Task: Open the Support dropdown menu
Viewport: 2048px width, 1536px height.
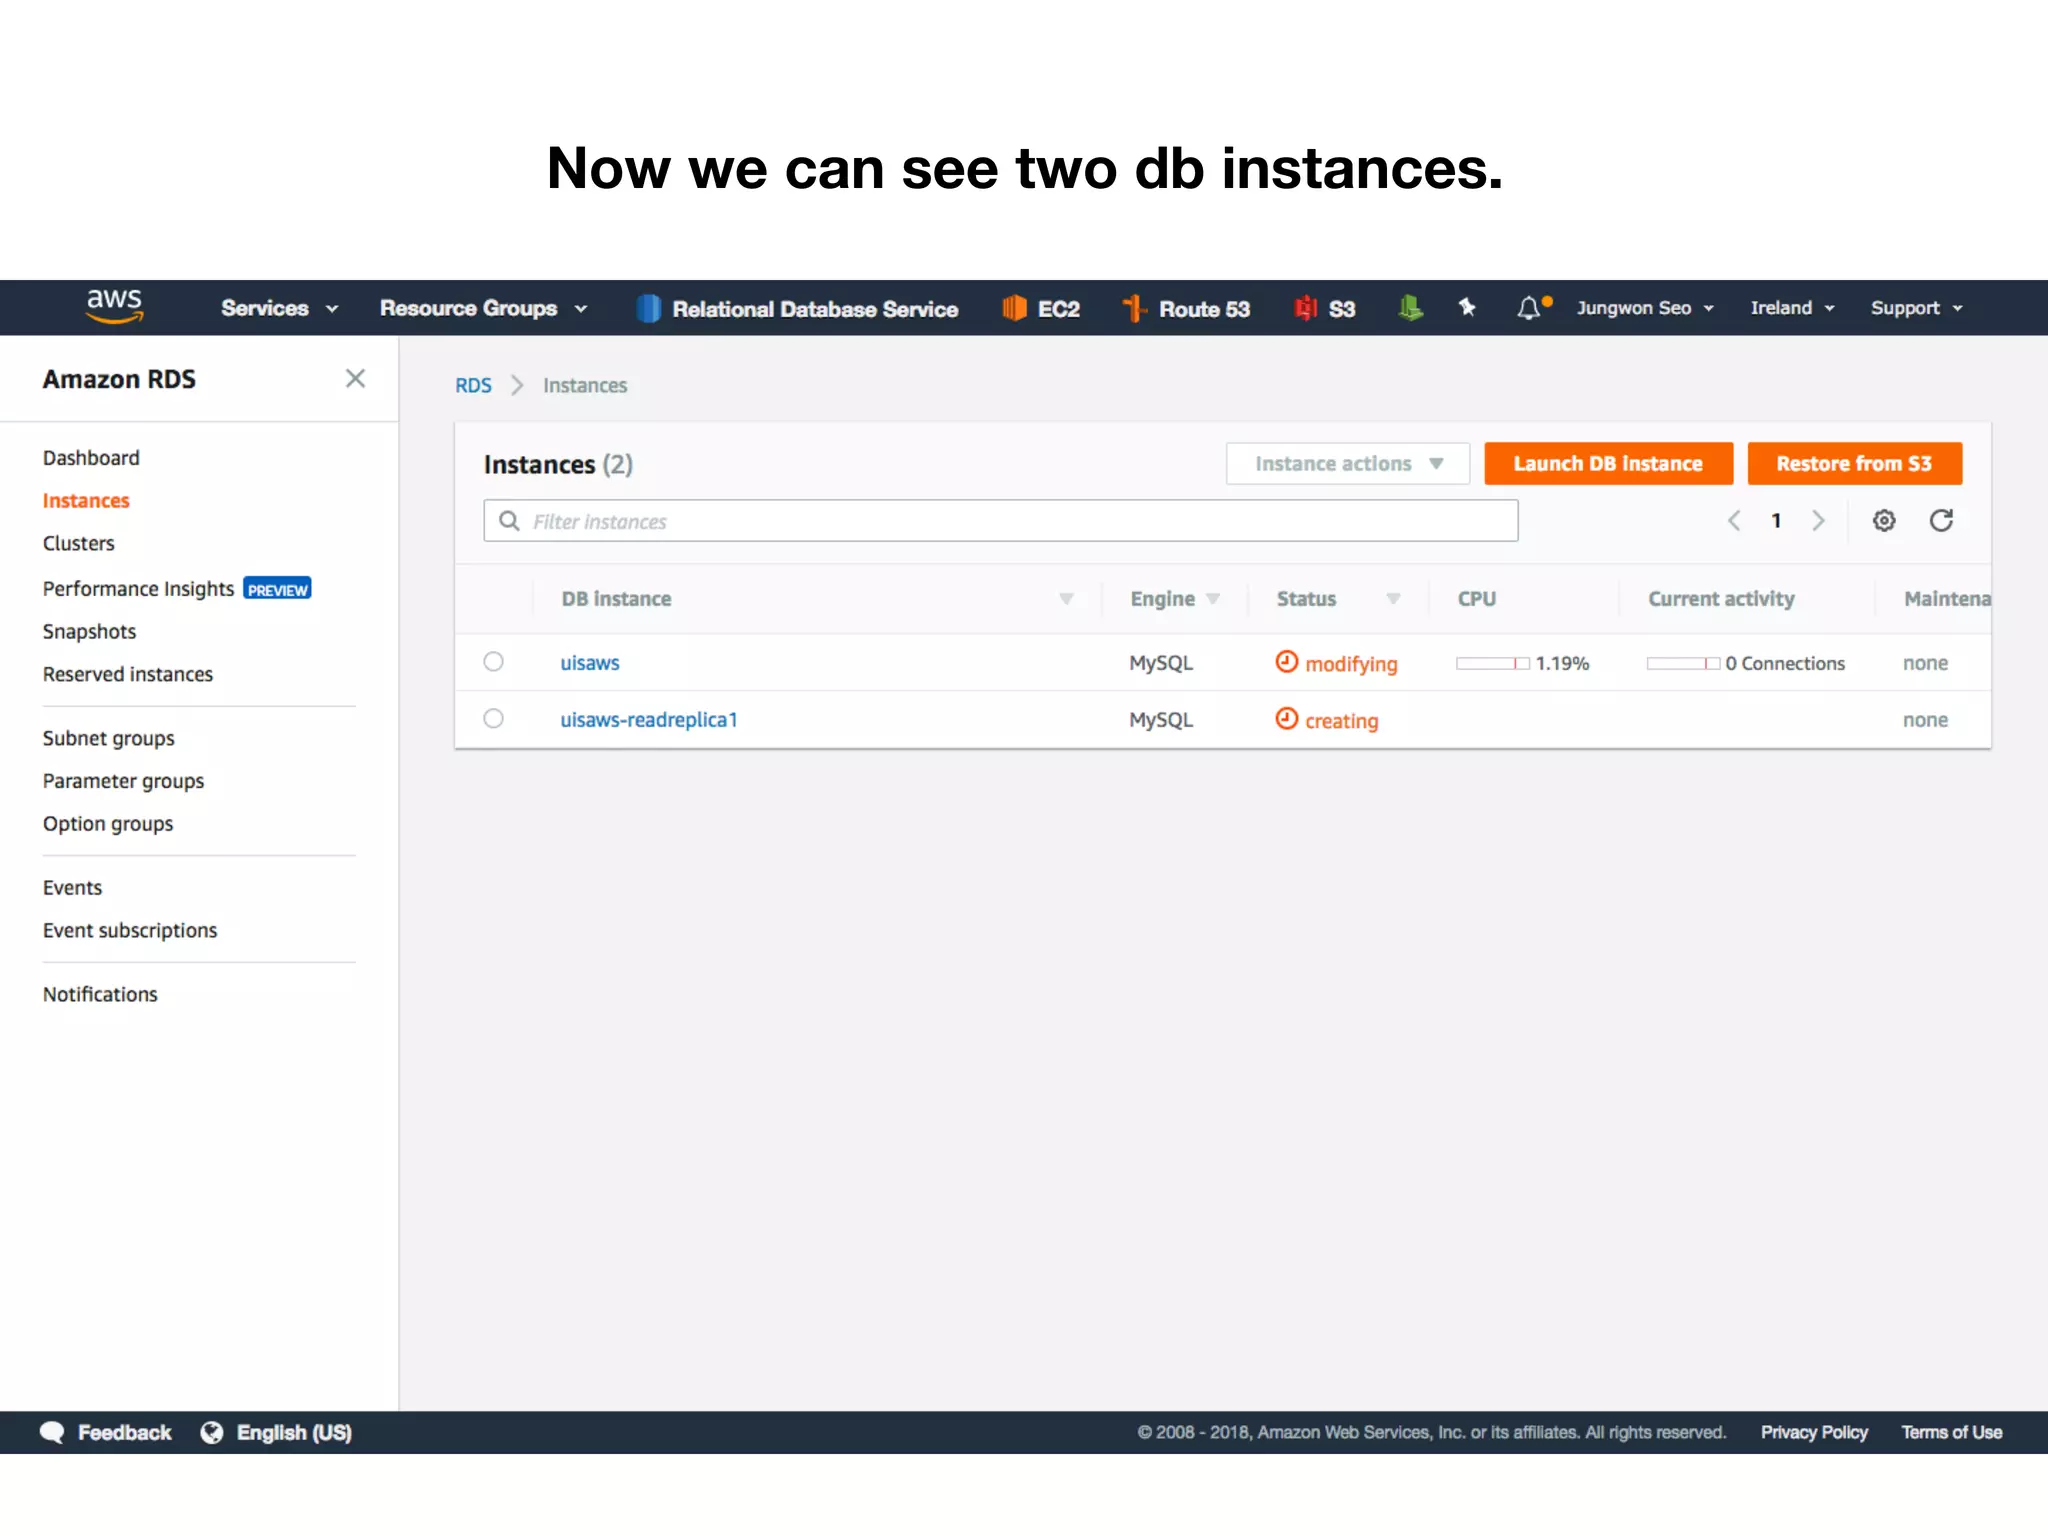Action: point(1917,308)
